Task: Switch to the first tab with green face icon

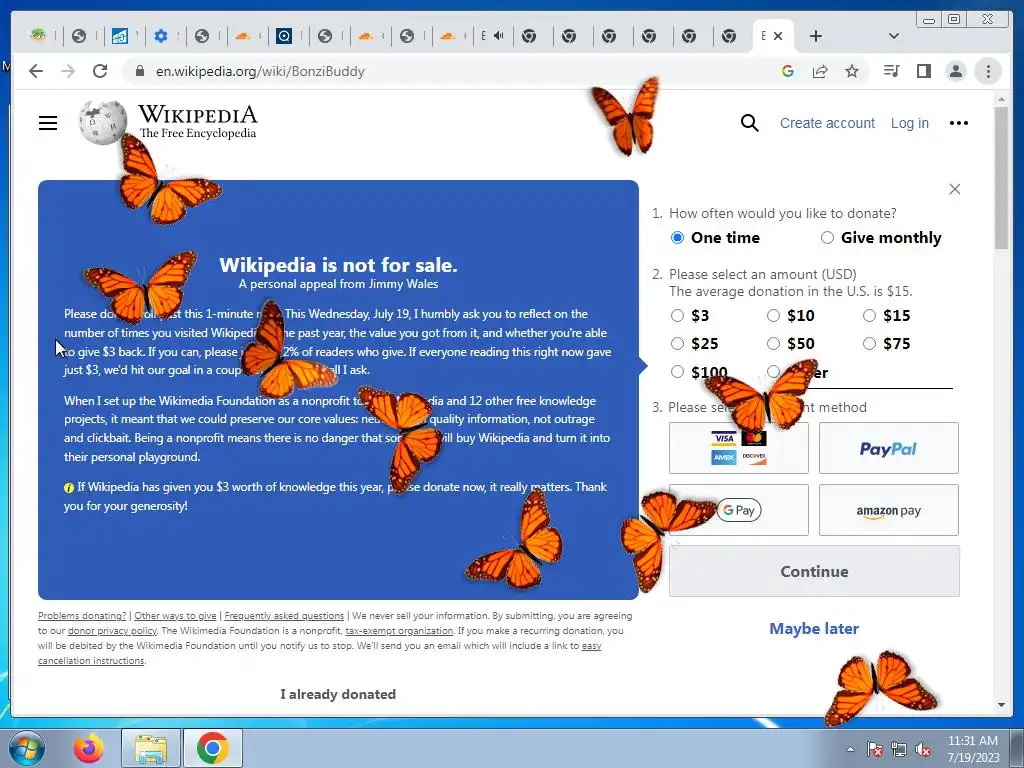Action: [x=39, y=36]
